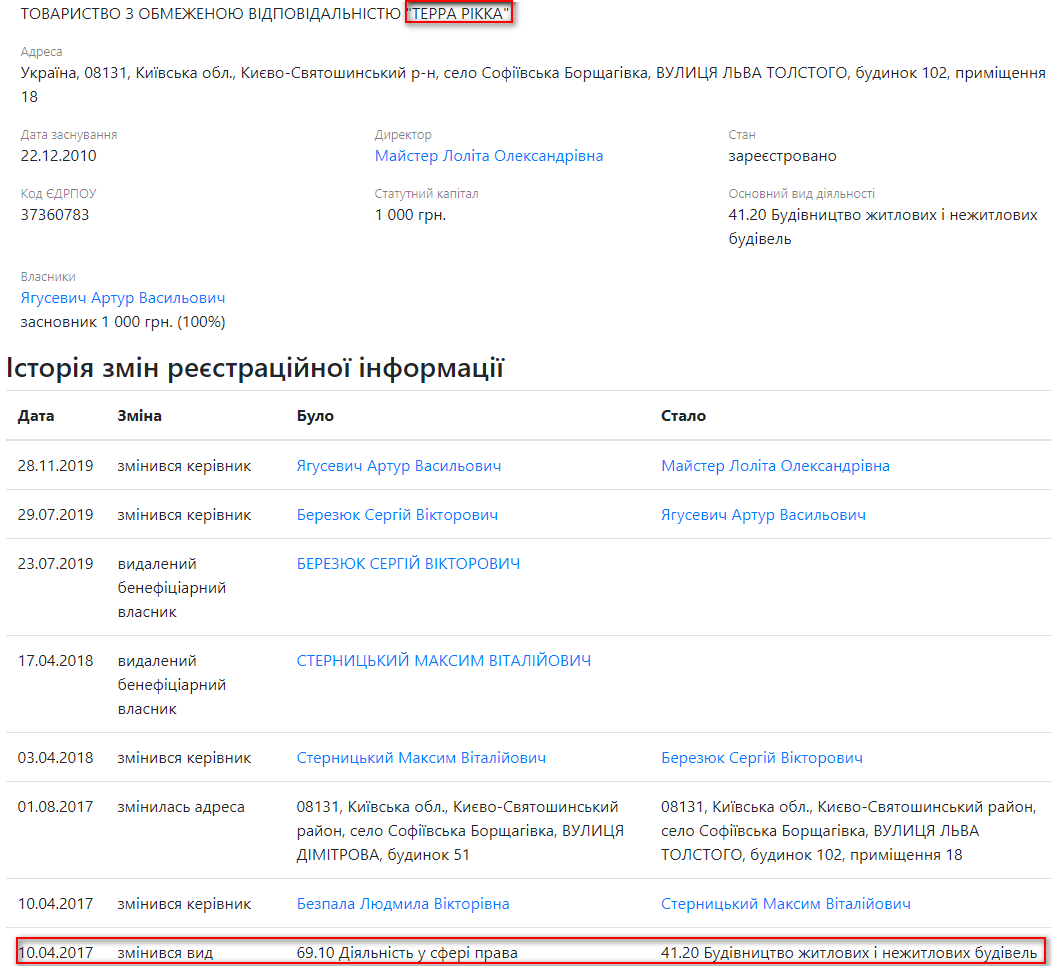
Task: Click the highlighted company name ТЕРРА РІККА
Action: click(459, 13)
